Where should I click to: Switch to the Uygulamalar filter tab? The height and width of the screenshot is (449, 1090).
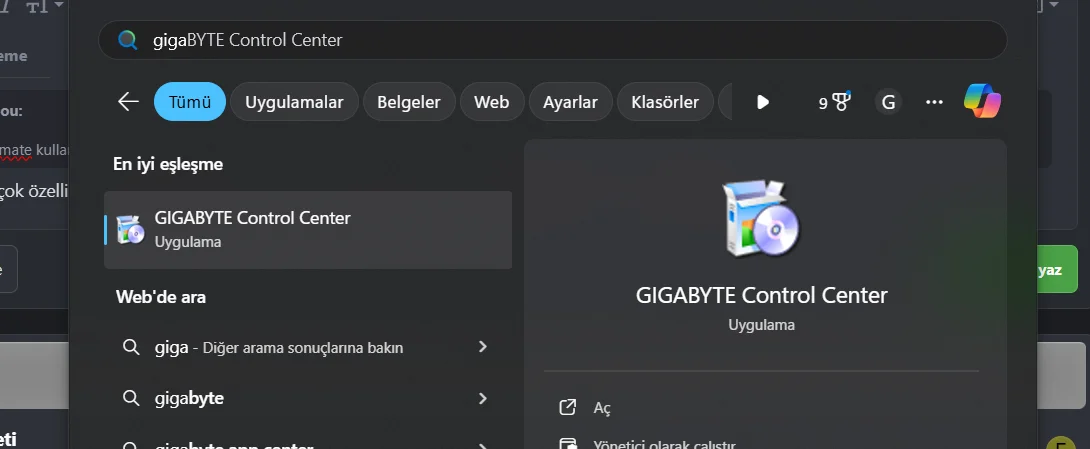294,102
